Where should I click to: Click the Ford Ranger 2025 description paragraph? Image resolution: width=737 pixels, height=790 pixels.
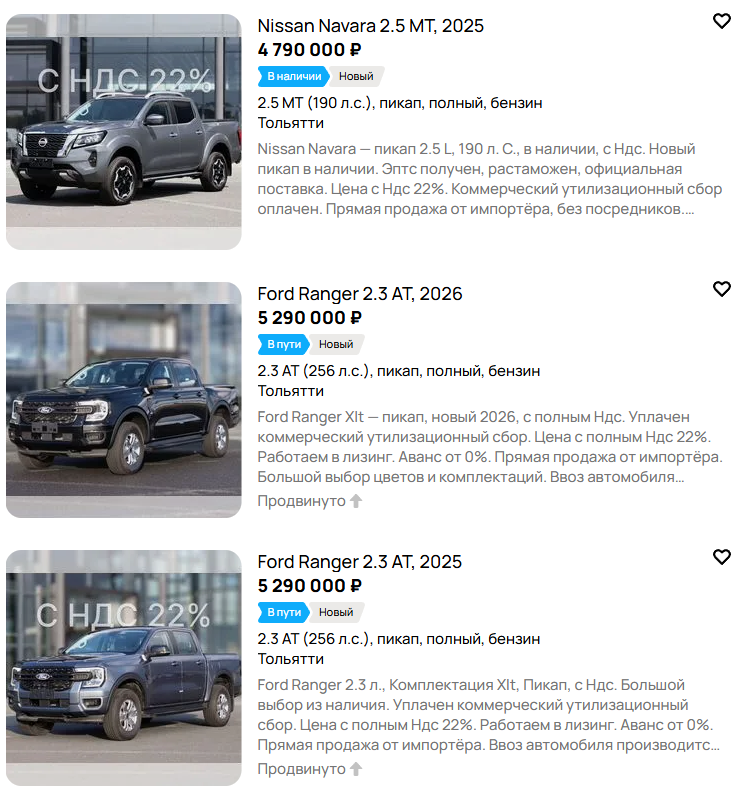pos(489,715)
